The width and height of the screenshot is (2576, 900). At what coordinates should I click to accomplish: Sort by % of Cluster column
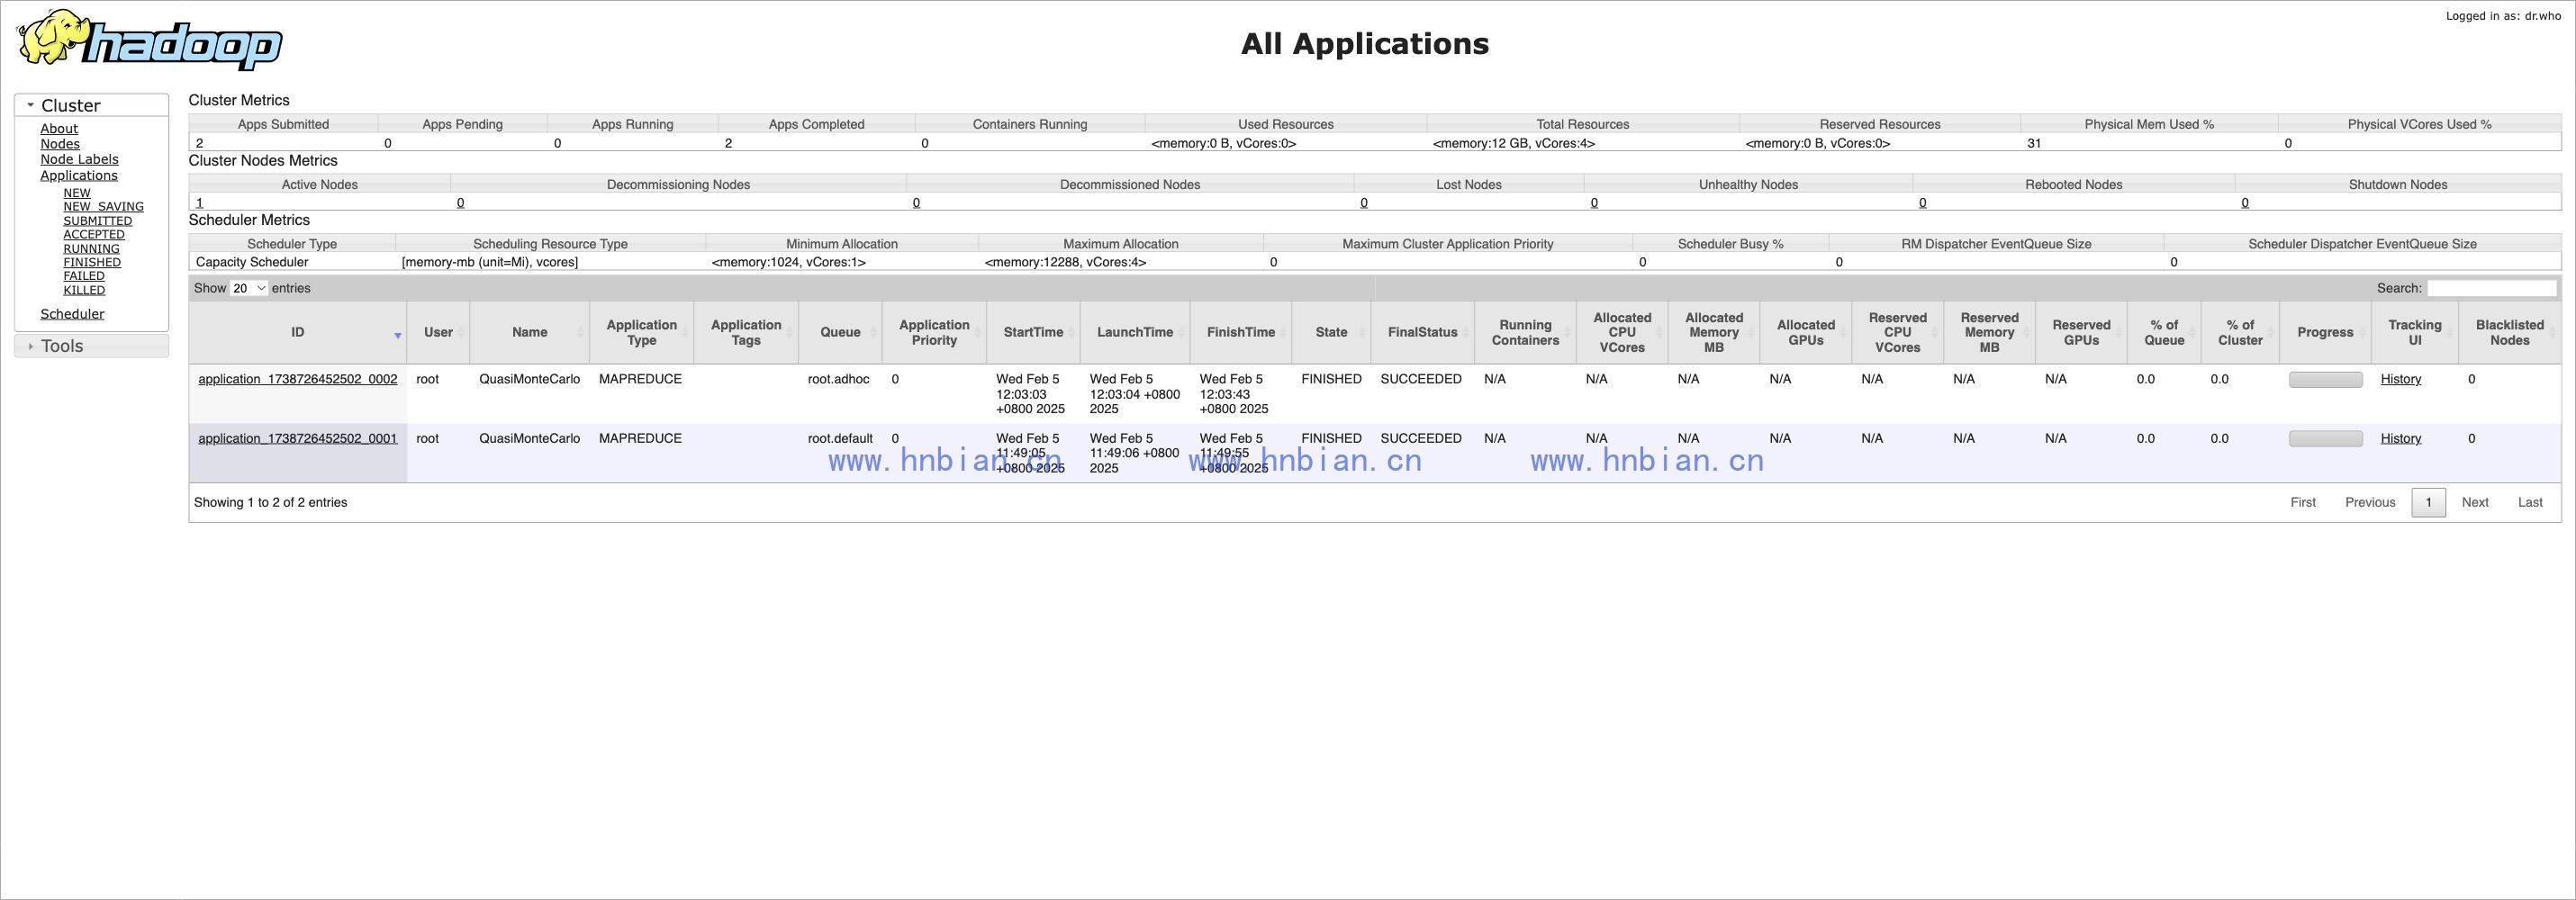point(2240,332)
